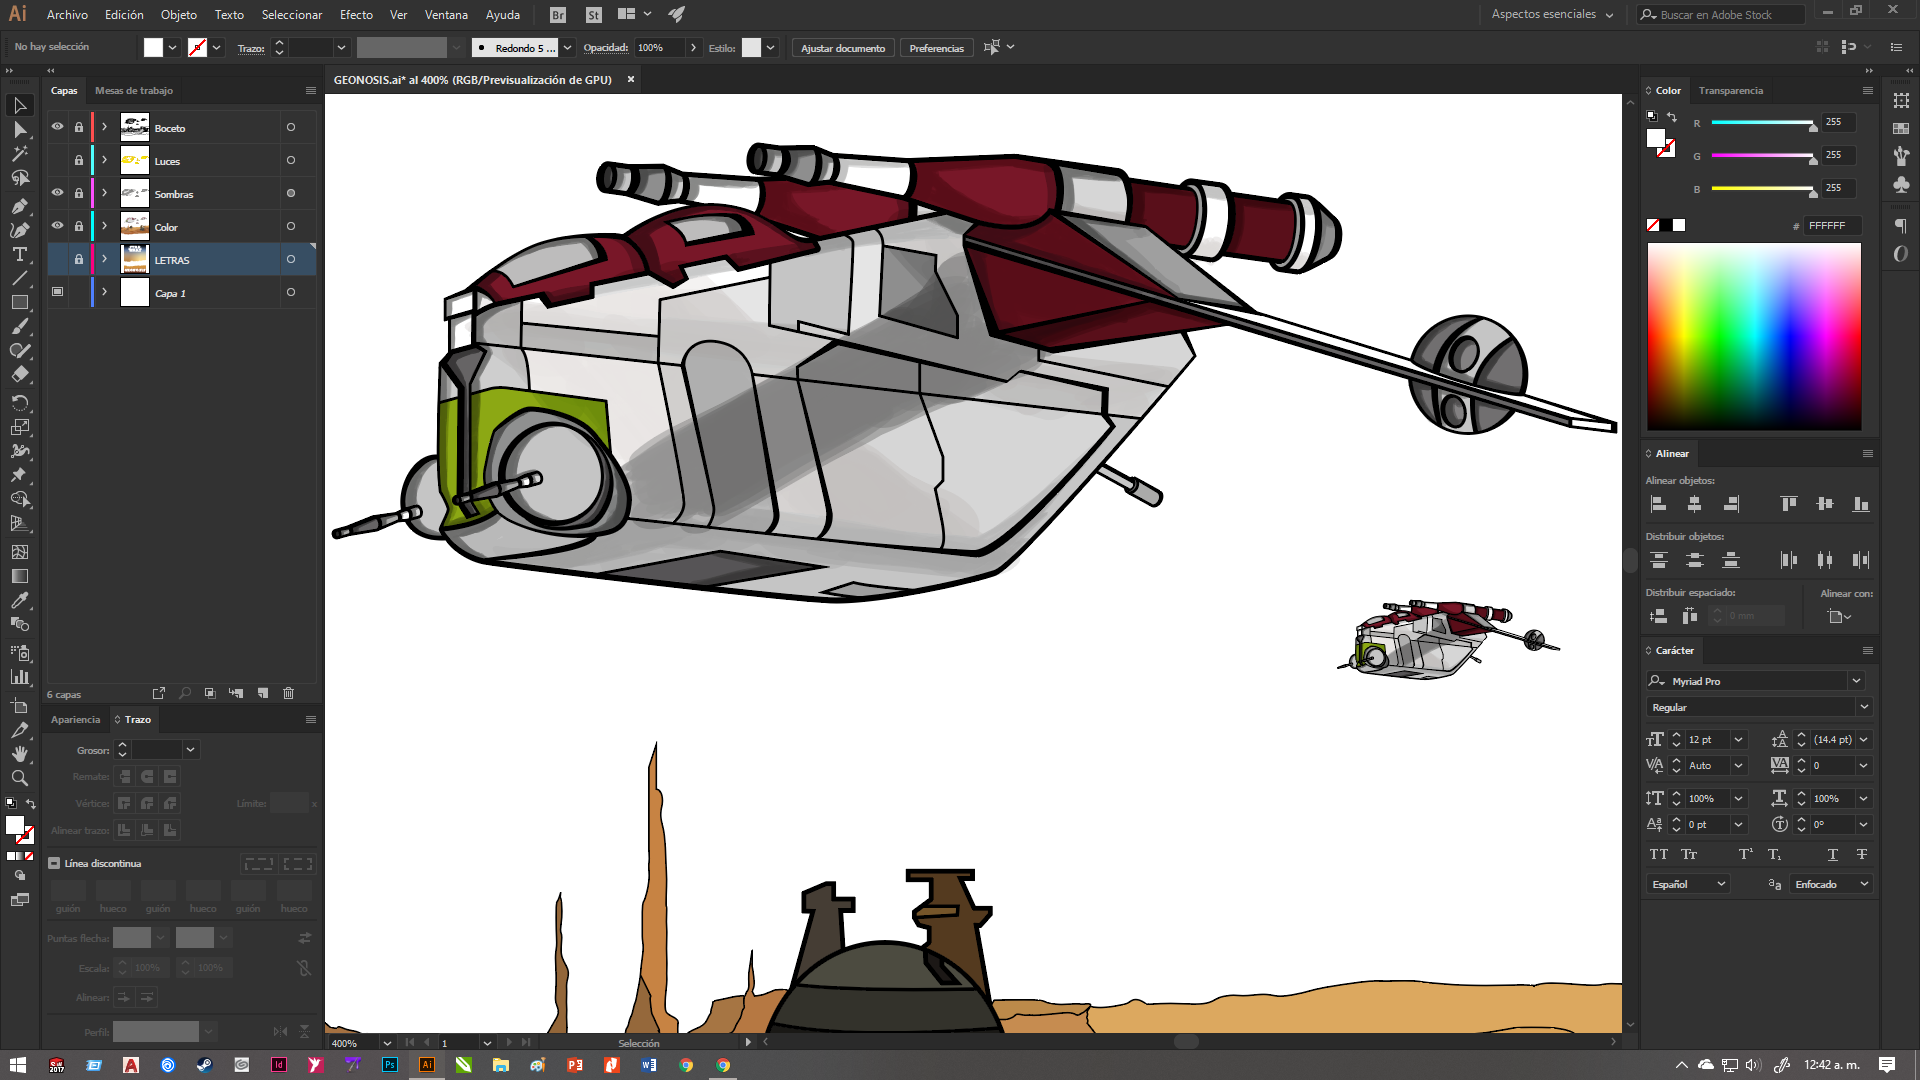Click the Trazo label in control bar
The width and height of the screenshot is (1920, 1080).
click(x=251, y=48)
